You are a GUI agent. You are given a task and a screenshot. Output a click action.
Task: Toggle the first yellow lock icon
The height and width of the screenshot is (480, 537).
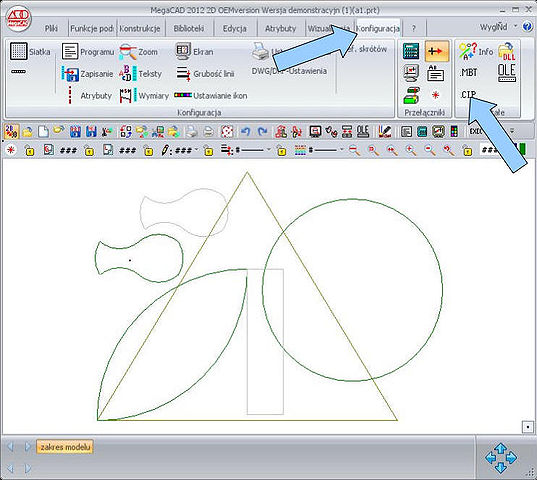pyautogui.click(x=30, y=150)
